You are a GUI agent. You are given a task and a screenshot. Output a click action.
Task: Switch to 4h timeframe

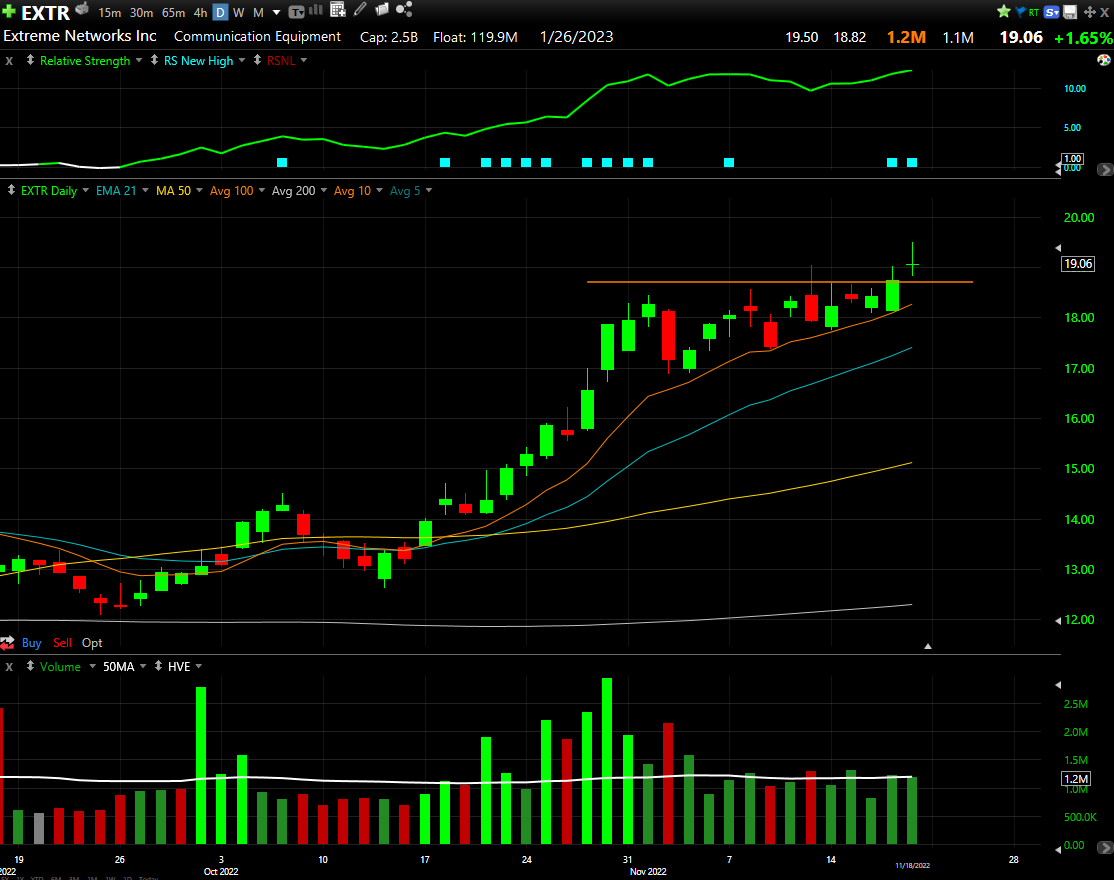tap(200, 13)
